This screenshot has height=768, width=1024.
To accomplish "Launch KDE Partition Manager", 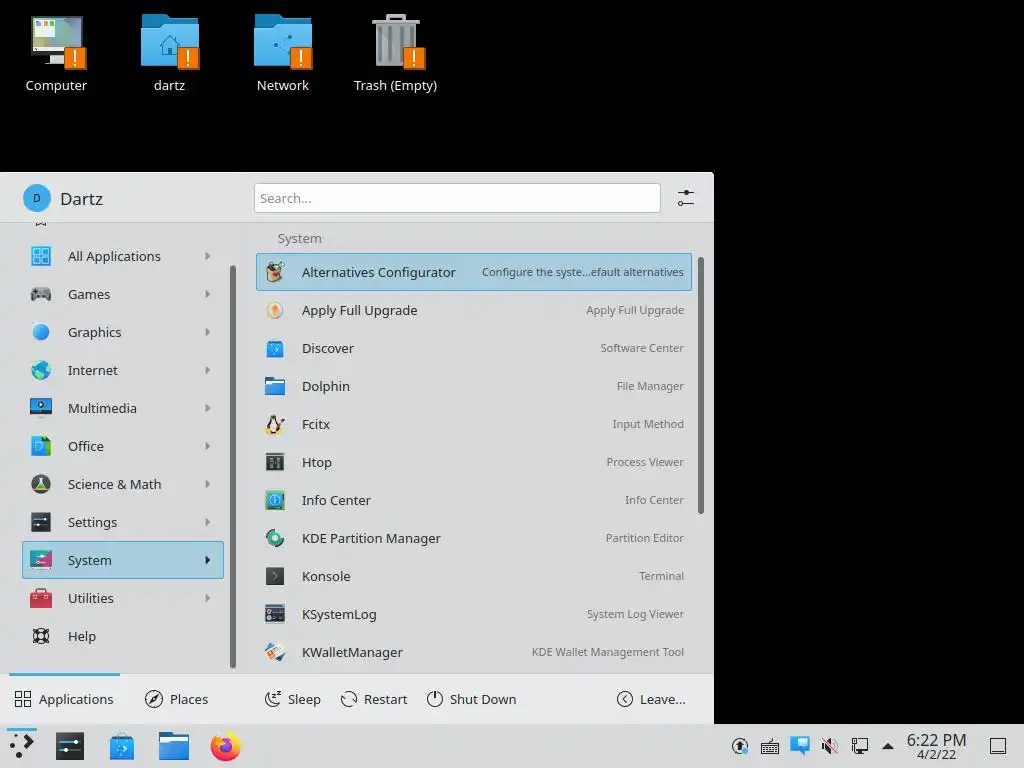I will pyautogui.click(x=473, y=538).
